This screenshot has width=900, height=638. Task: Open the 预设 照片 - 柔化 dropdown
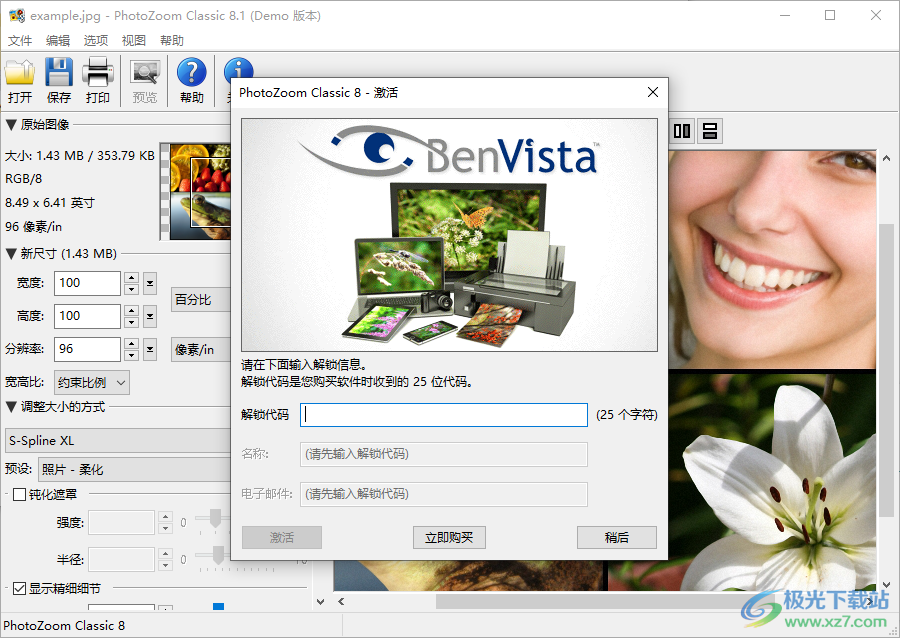(x=135, y=469)
